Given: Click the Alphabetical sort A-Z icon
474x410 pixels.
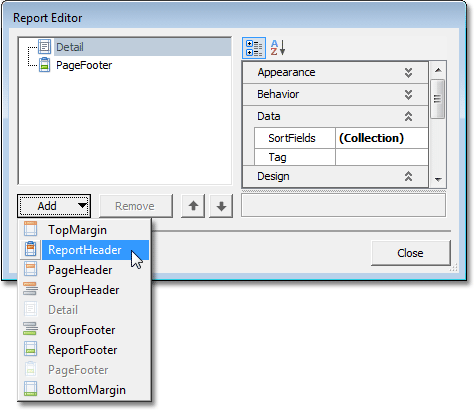Looking at the screenshot, I should [278, 48].
